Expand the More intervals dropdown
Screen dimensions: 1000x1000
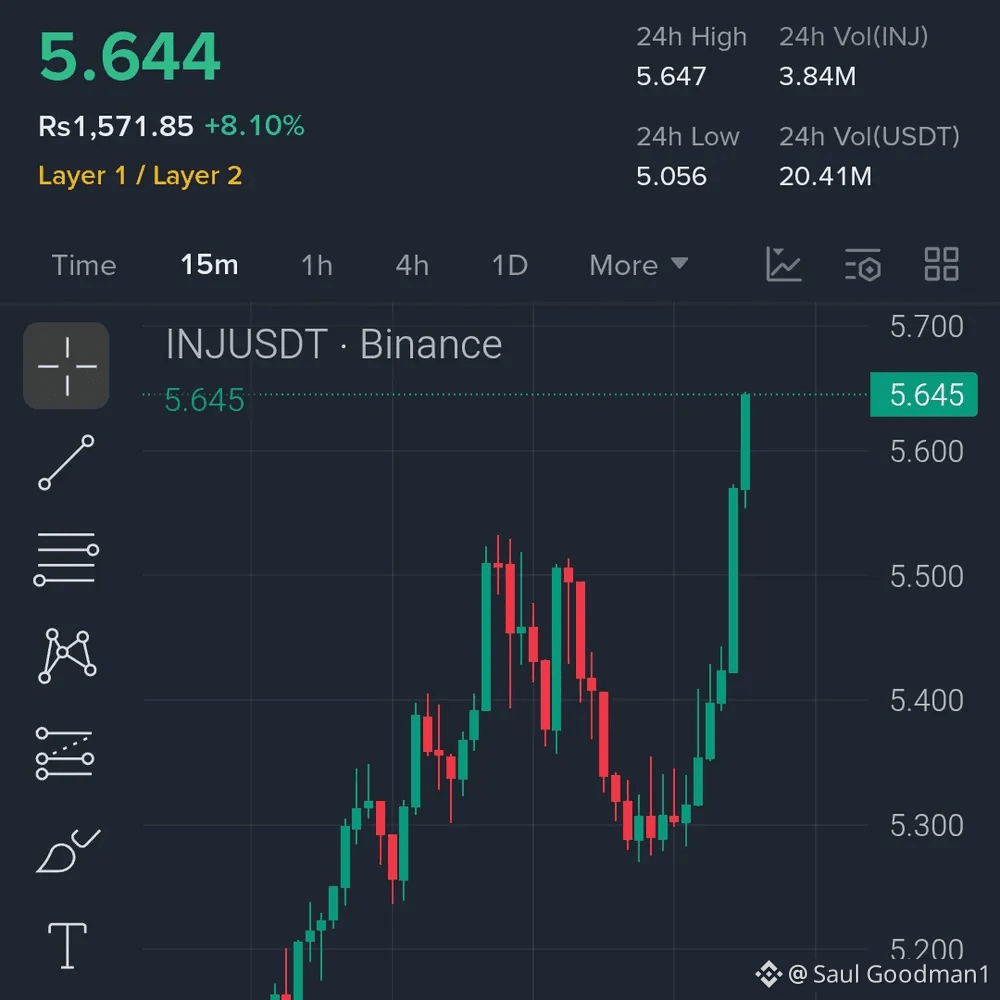tap(638, 265)
